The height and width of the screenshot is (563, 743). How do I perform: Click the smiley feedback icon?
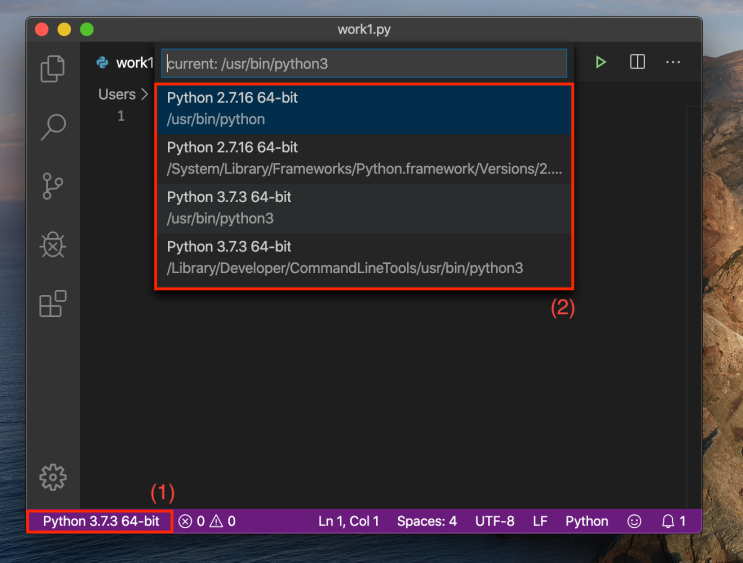click(634, 521)
